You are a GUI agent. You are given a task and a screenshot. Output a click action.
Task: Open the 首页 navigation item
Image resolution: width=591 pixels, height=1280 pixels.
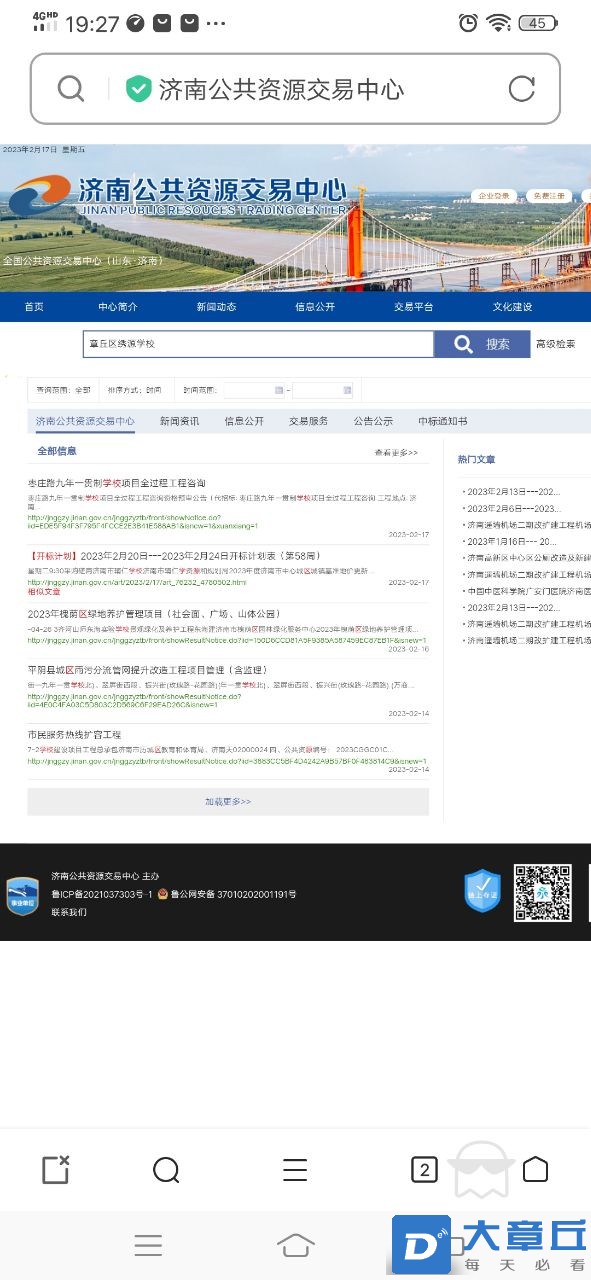pyautogui.click(x=34, y=307)
